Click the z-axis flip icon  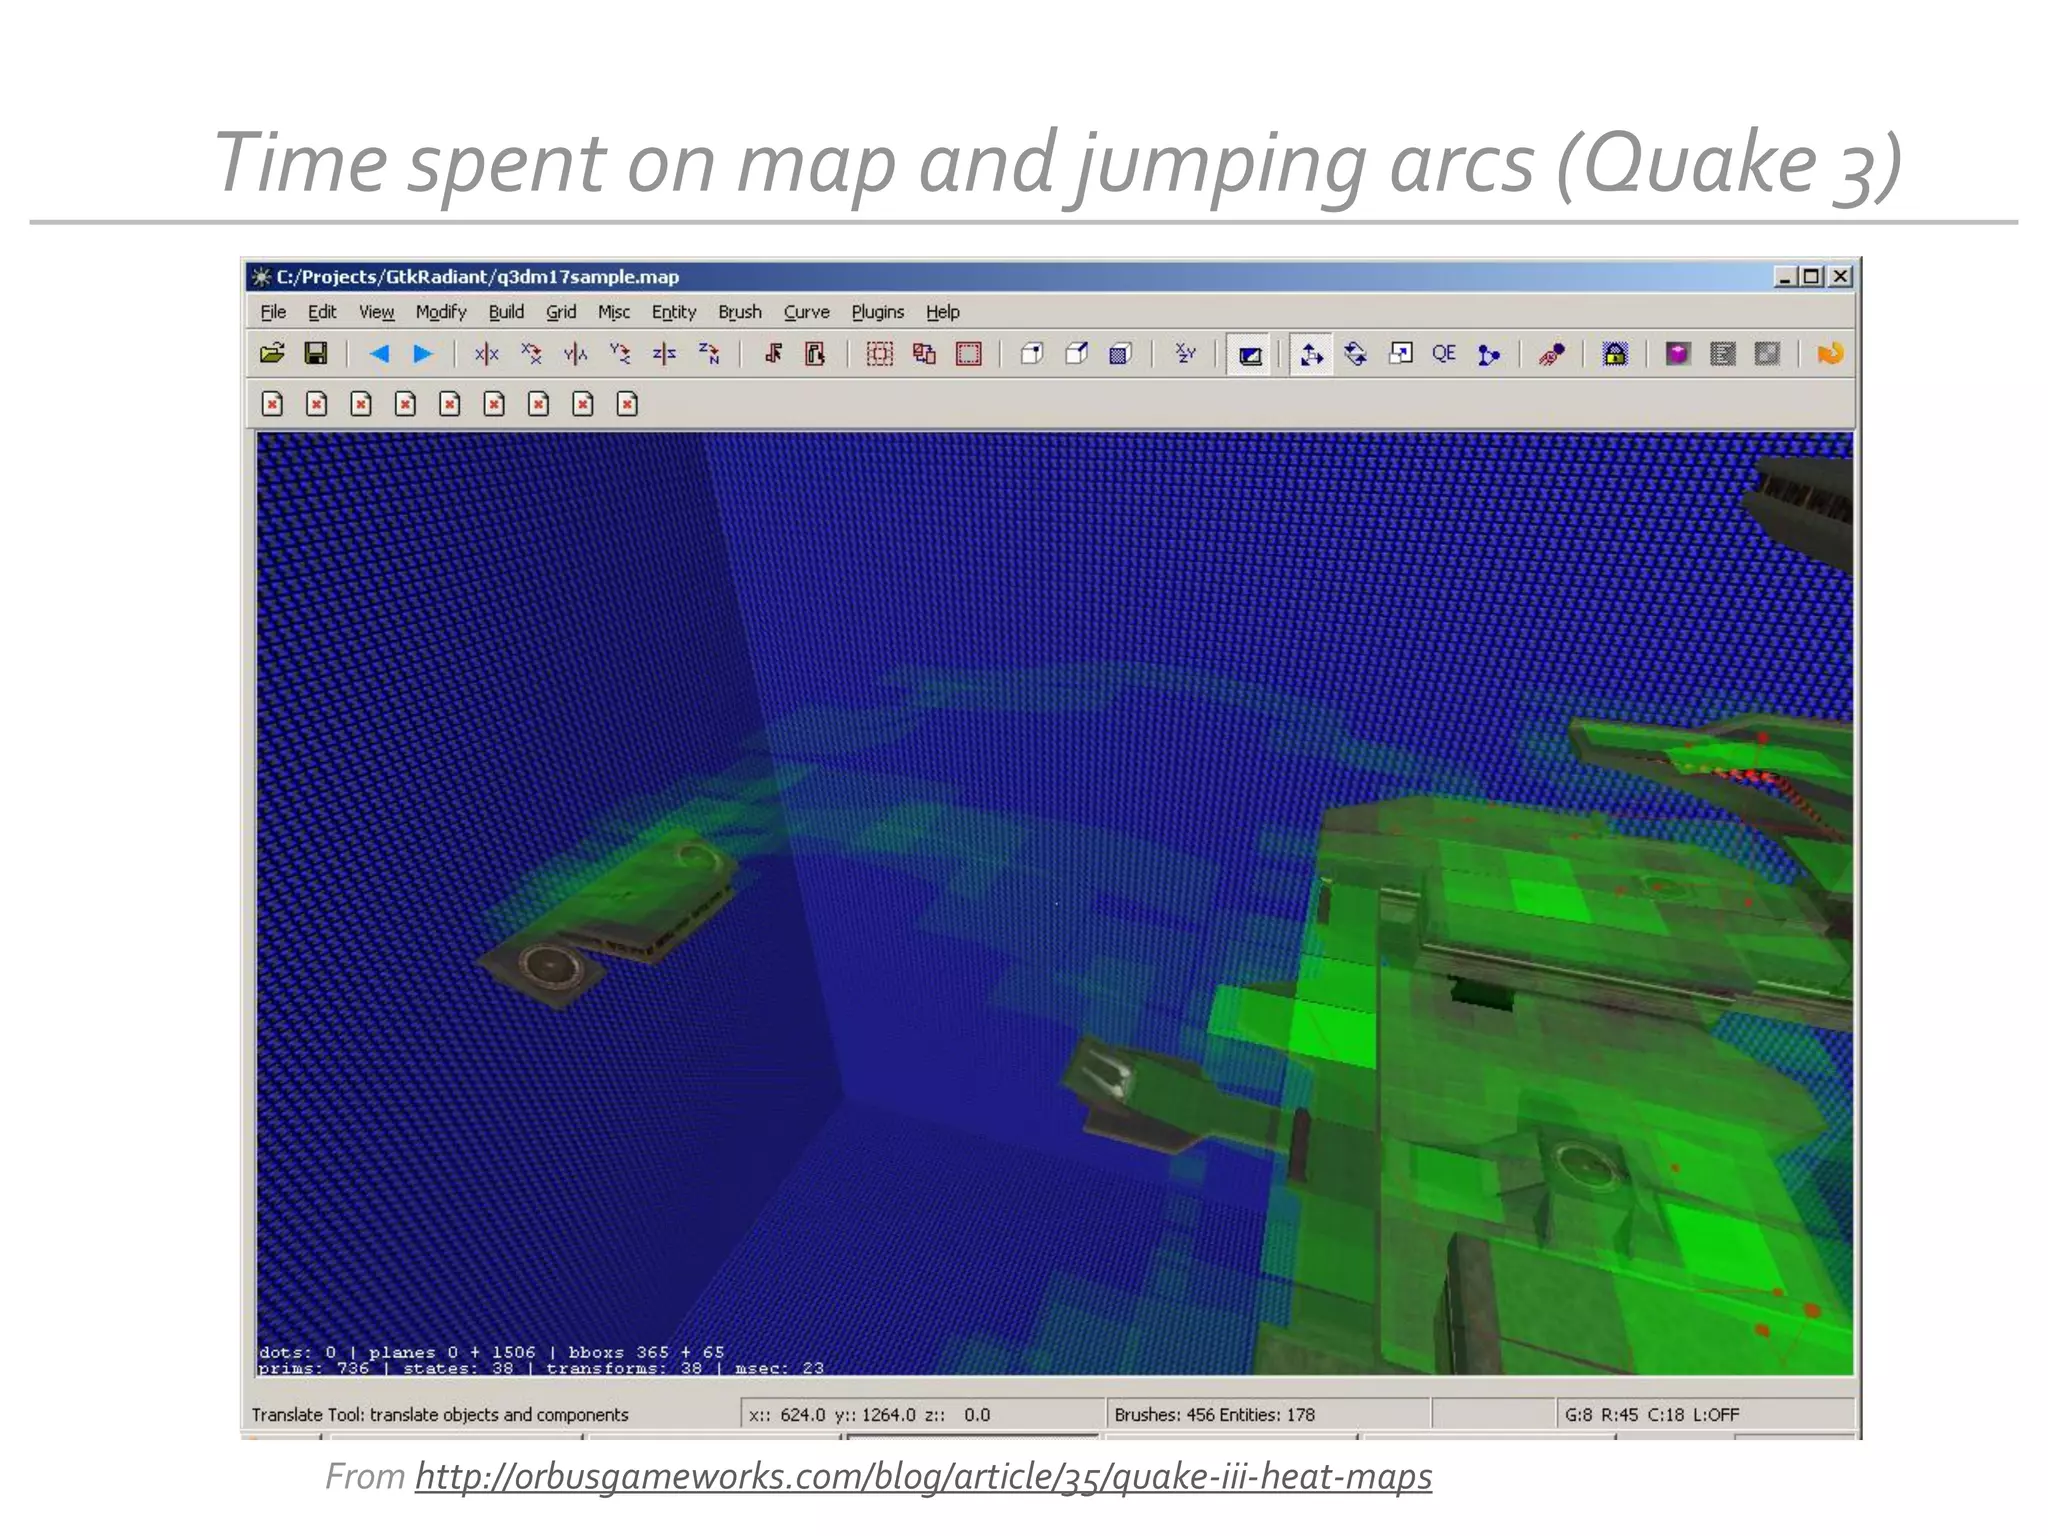pos(664,354)
